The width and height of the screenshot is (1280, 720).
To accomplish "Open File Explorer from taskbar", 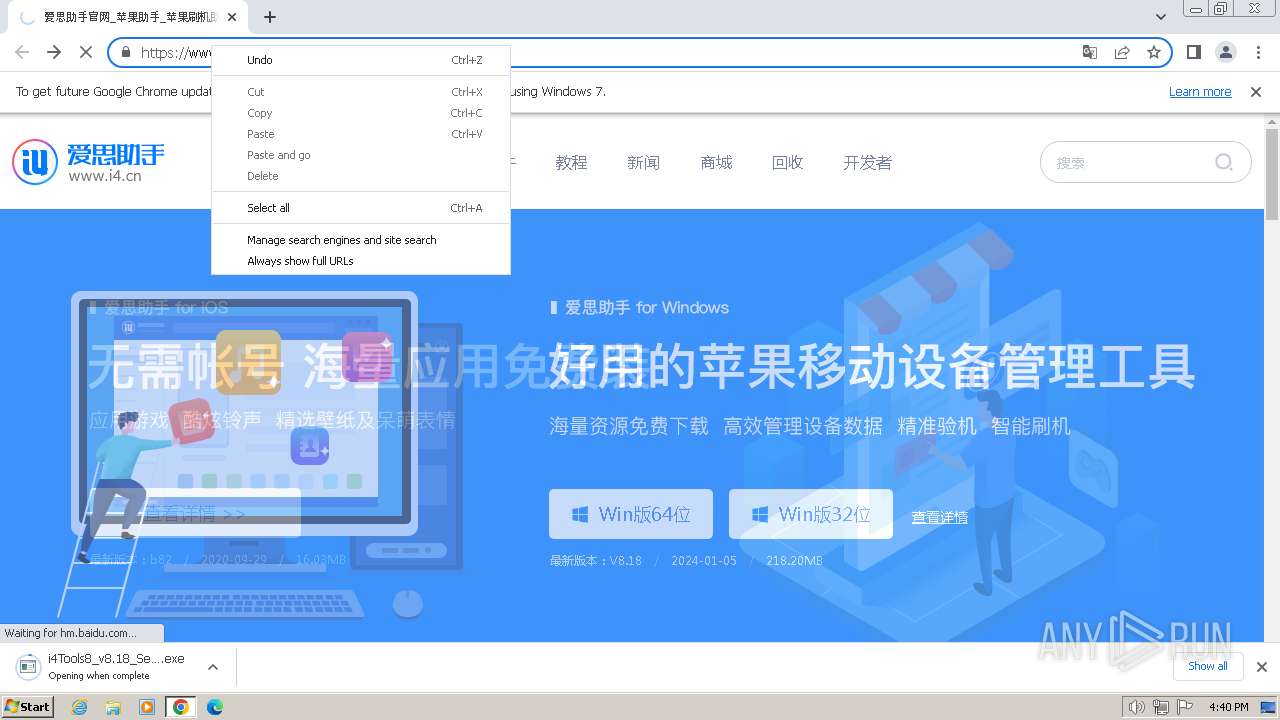I will click(113, 707).
